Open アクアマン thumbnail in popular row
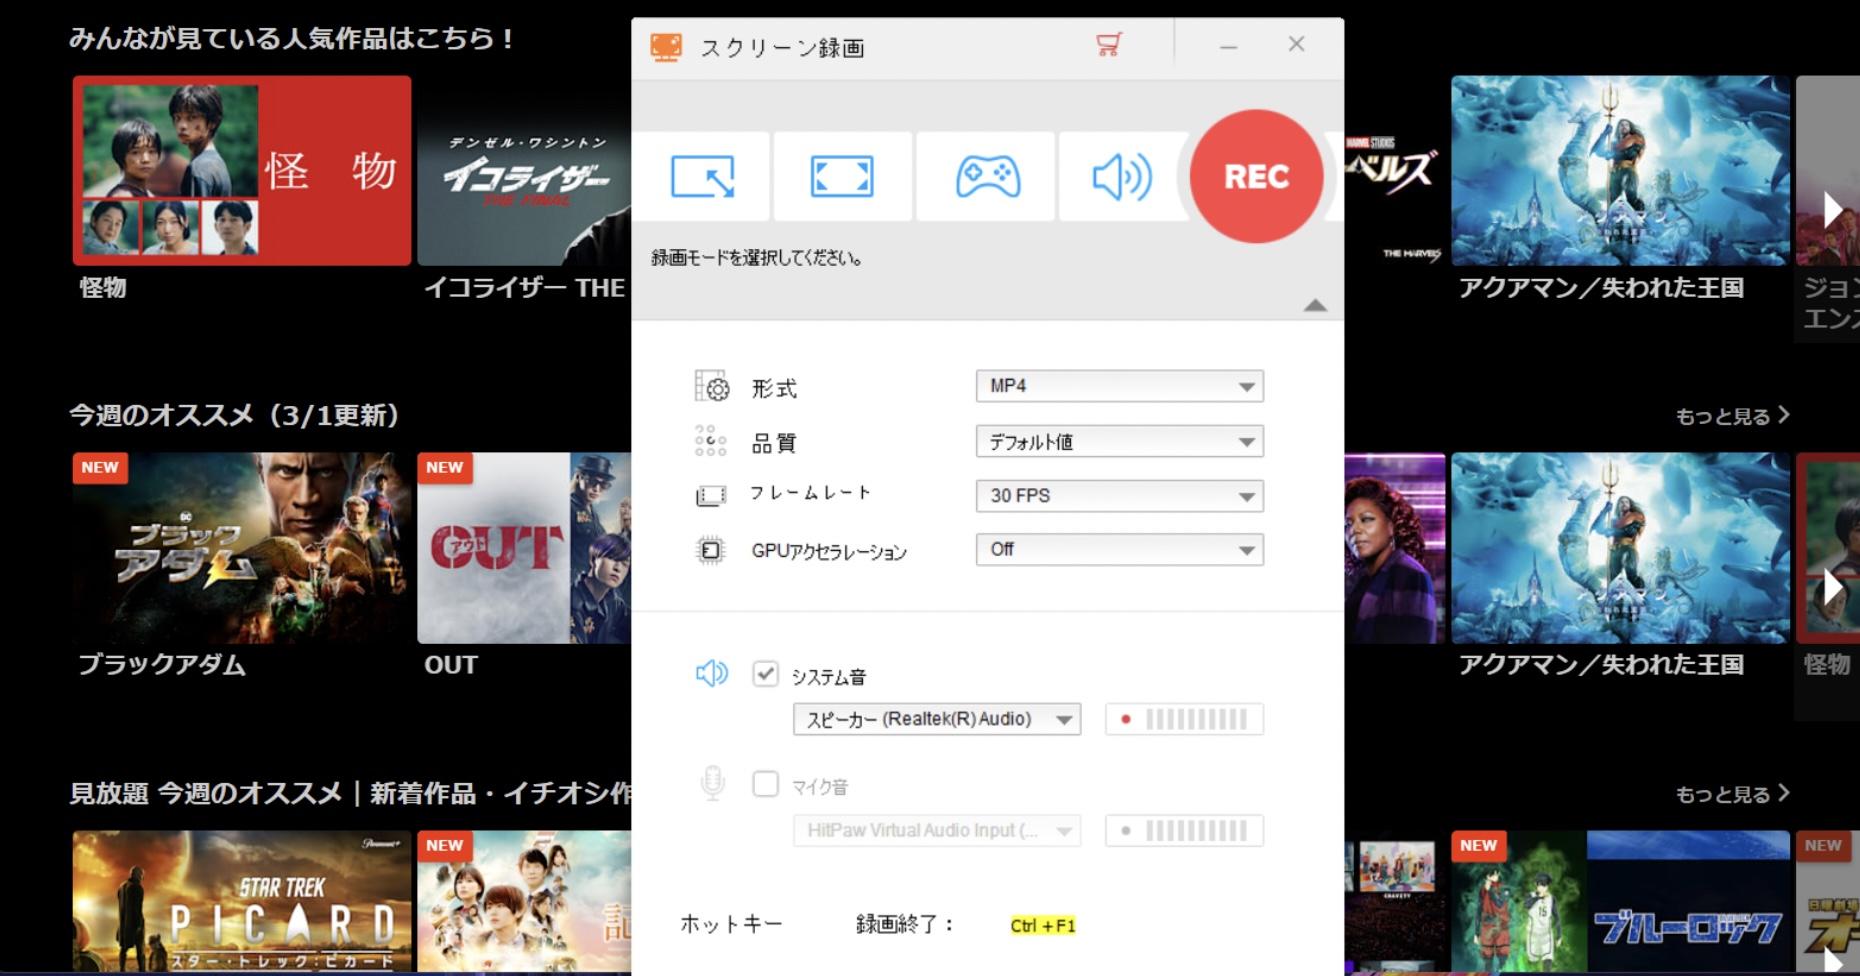 click(1620, 171)
